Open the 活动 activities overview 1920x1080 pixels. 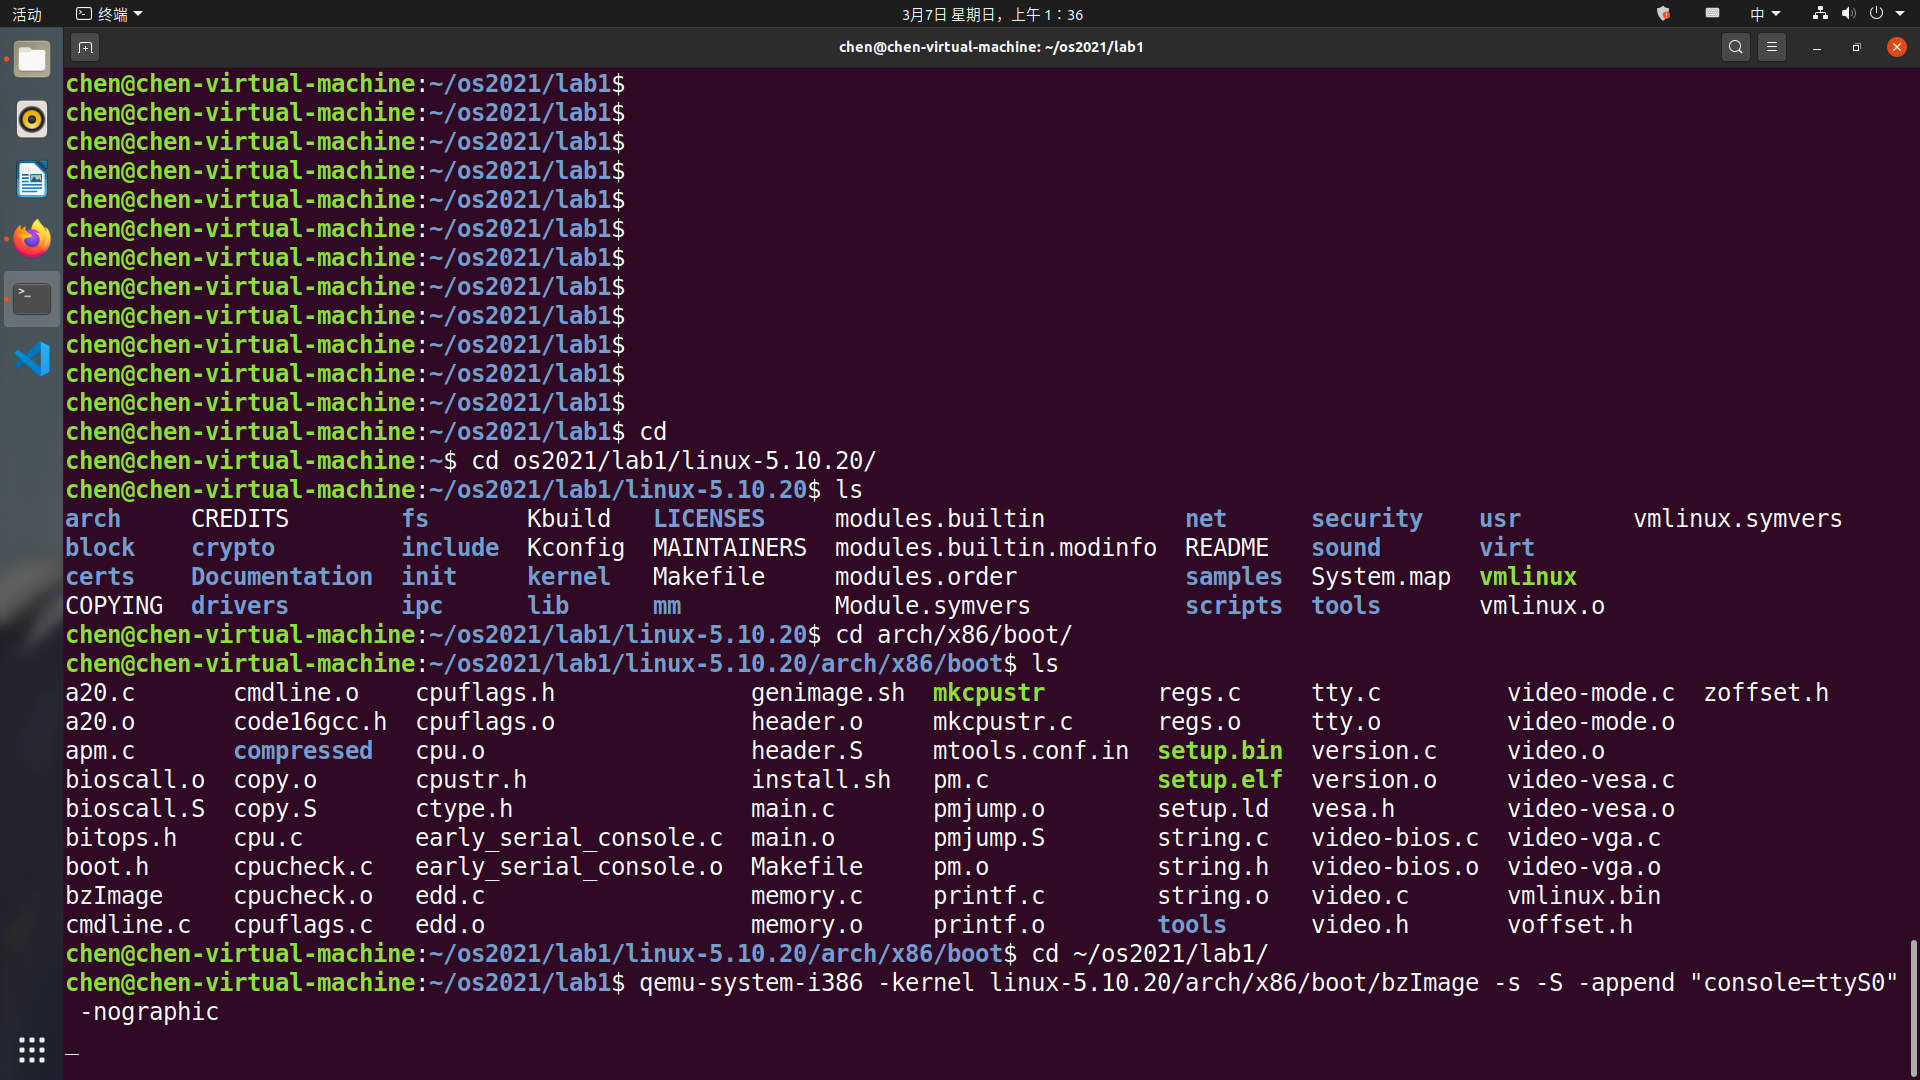click(x=27, y=14)
